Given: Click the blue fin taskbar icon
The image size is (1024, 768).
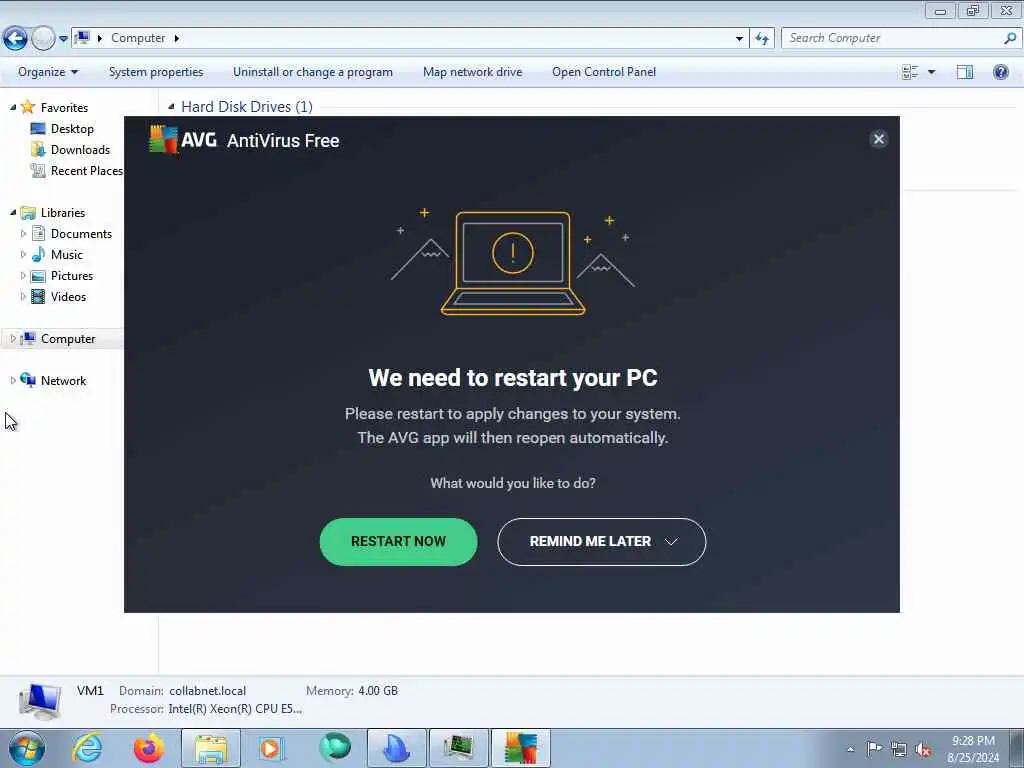Looking at the screenshot, I should point(396,748).
